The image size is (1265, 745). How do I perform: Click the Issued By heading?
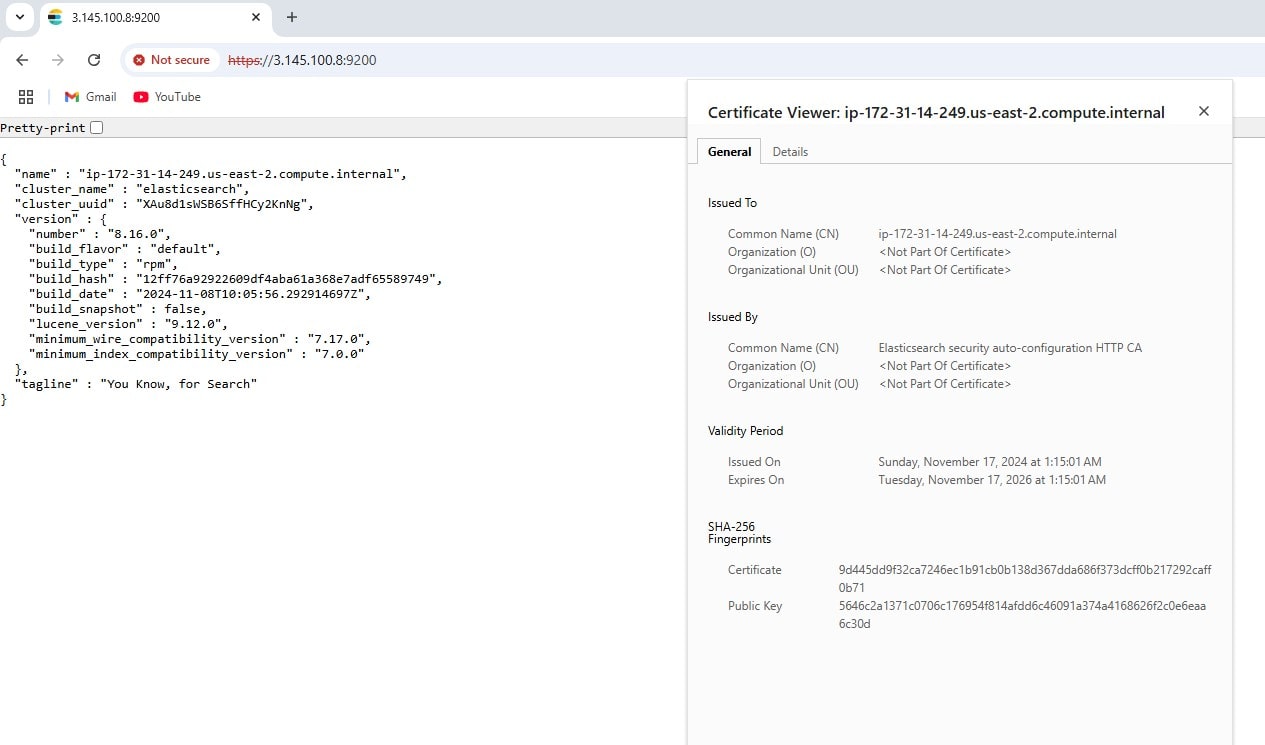[x=733, y=317]
